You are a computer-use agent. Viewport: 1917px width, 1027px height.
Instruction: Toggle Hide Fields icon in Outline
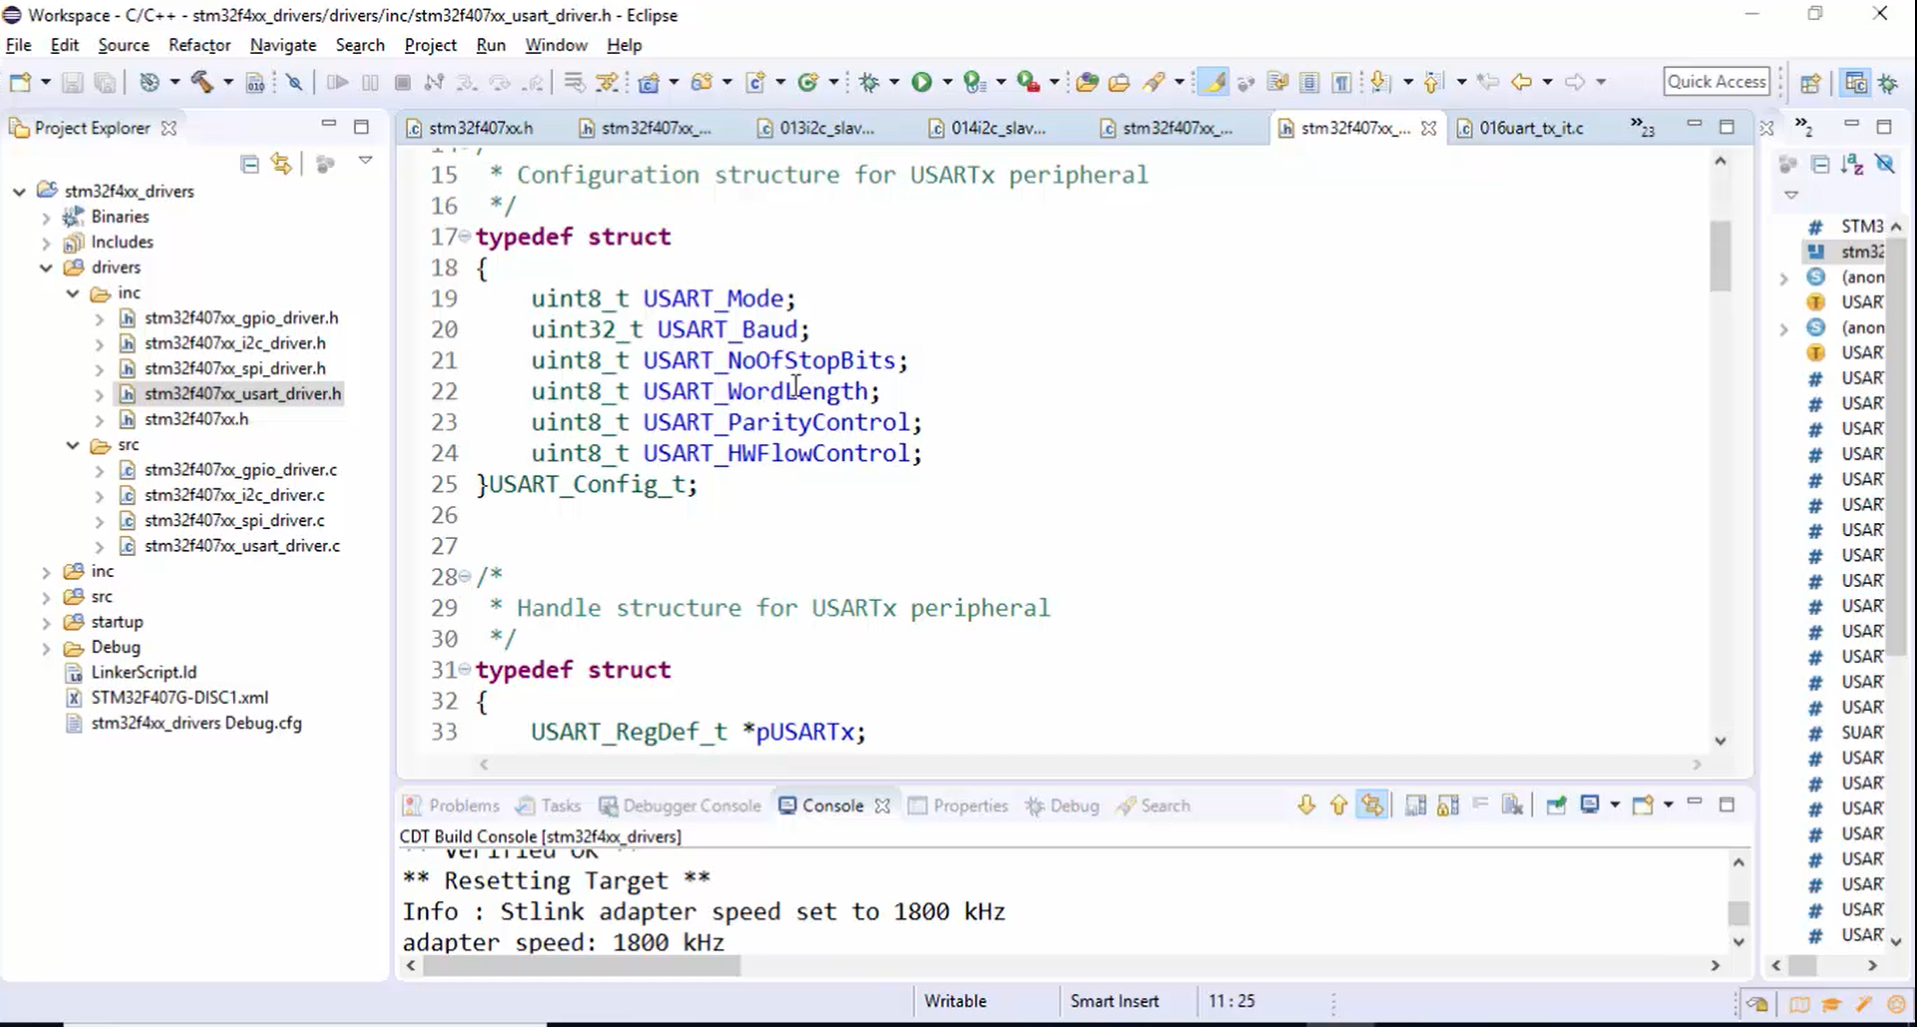pos(1885,164)
